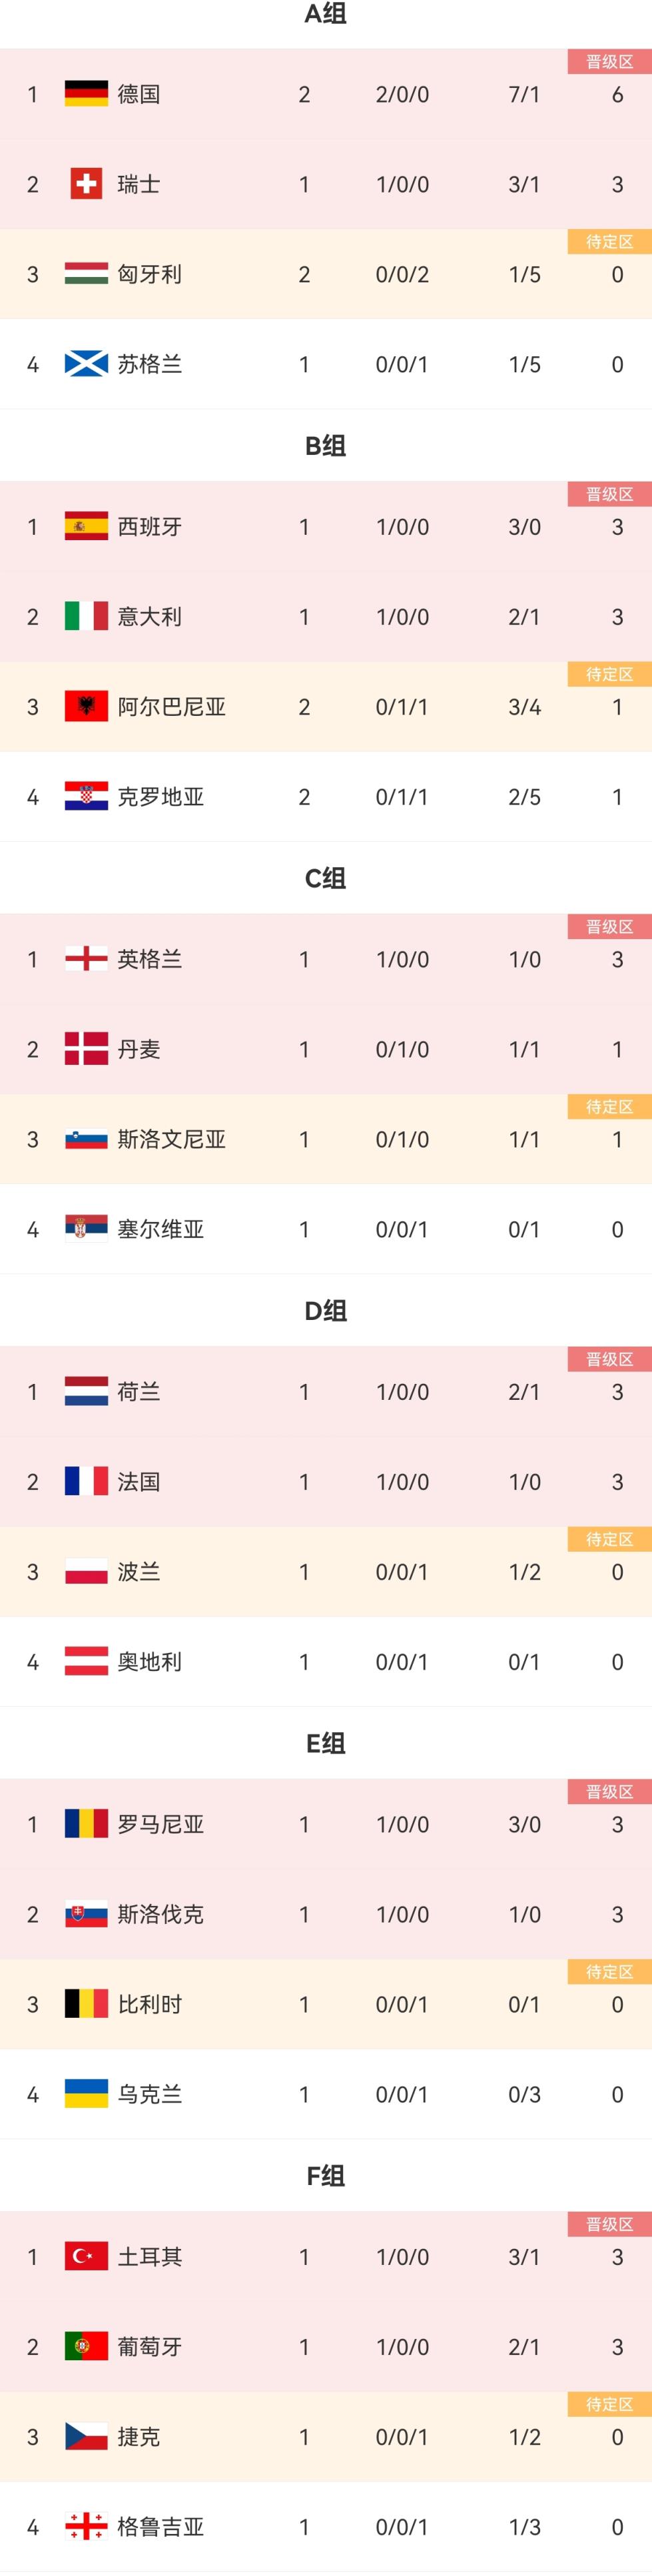Click the Netherlands flag icon
This screenshot has height=2576, width=652.
pos(86,1392)
